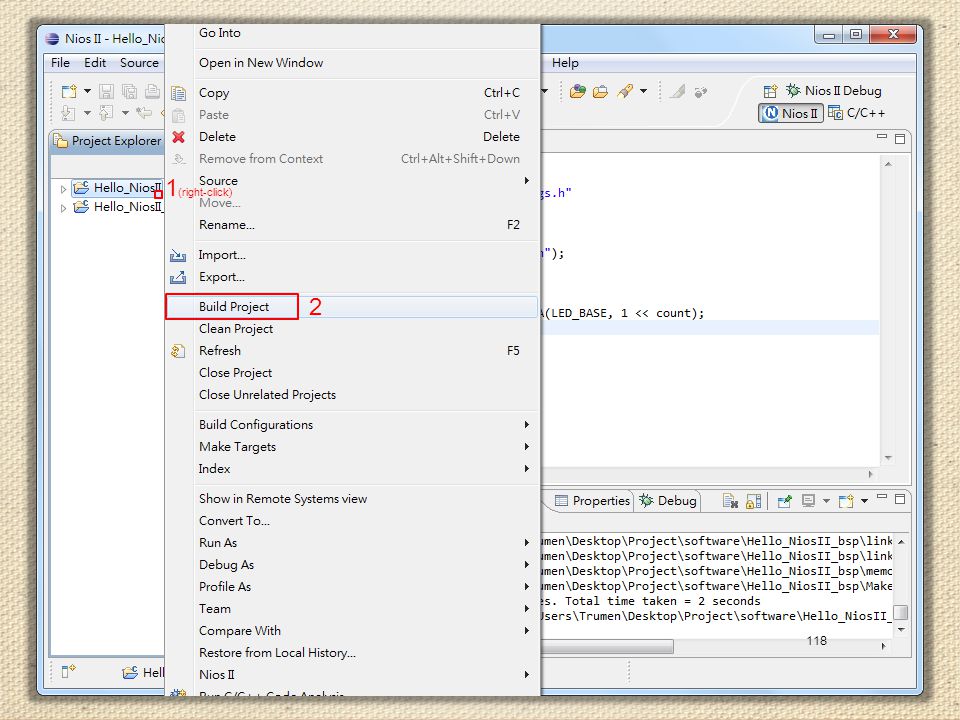Click the Open Type toolbar icon
This screenshot has height=720, width=960.
(x=577, y=91)
